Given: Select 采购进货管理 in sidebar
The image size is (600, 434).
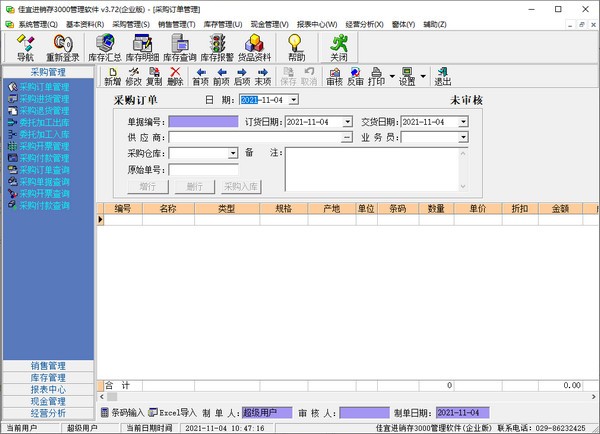Looking at the screenshot, I should [x=44, y=99].
